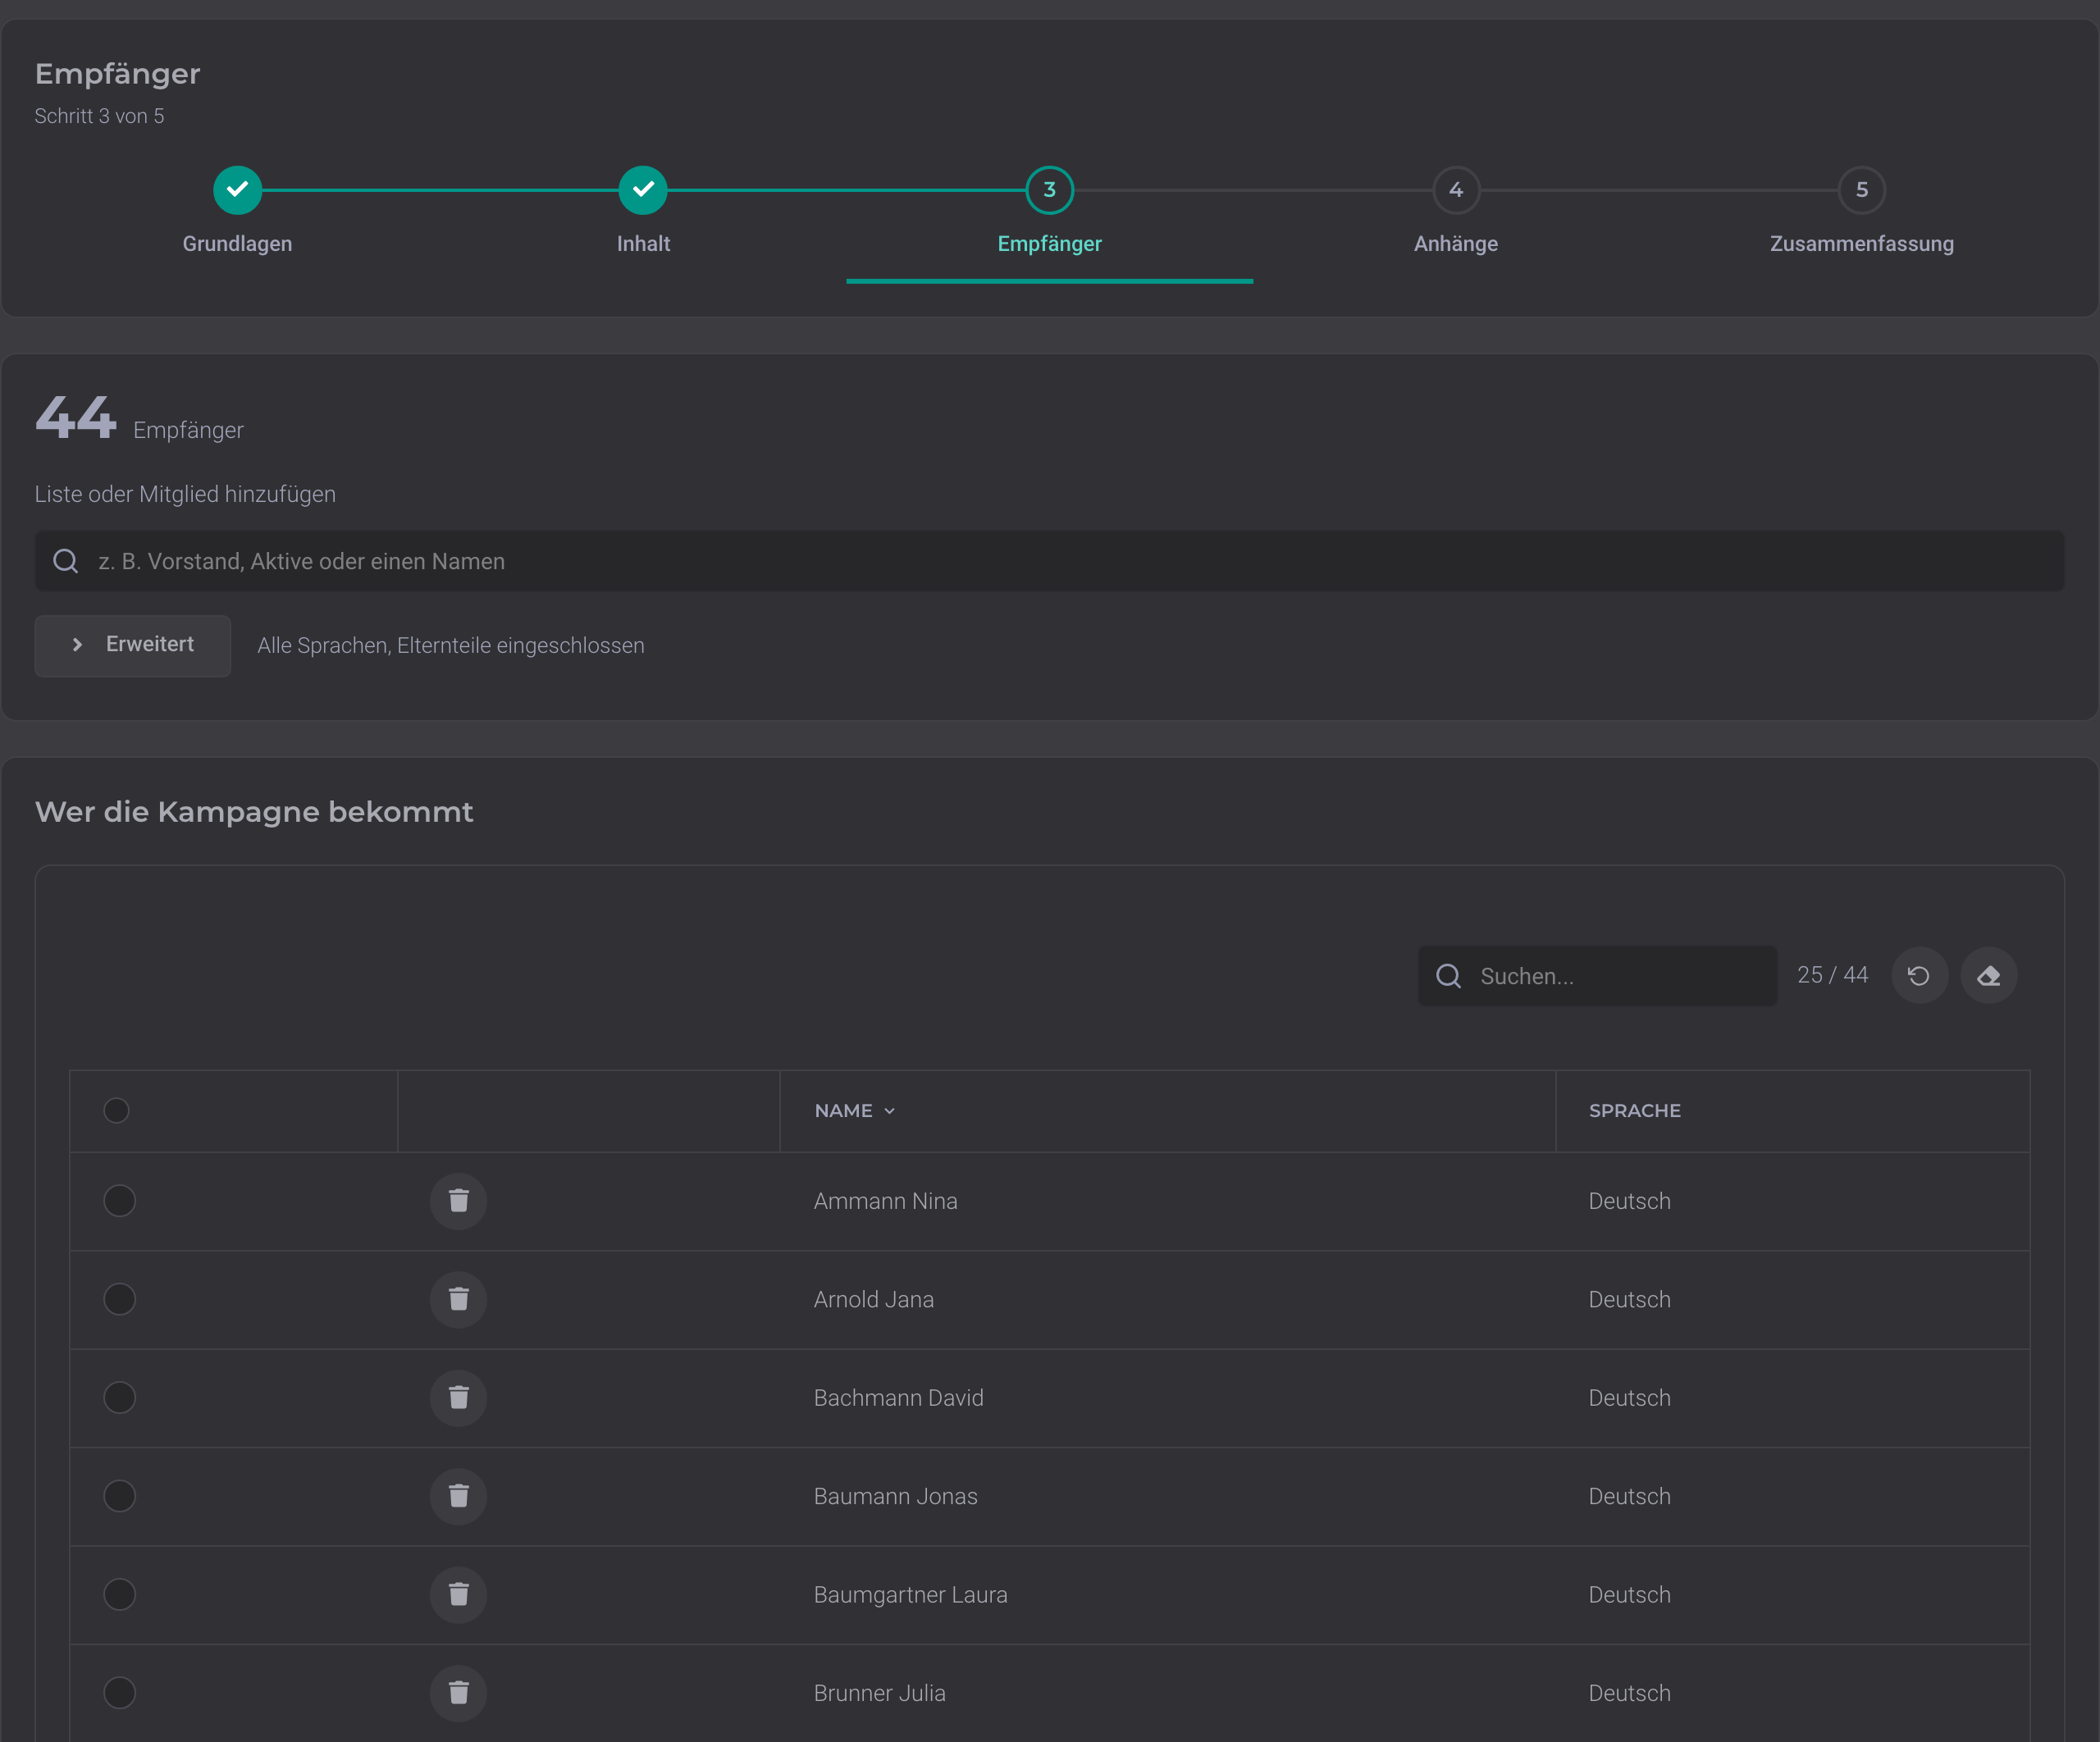2100x1742 pixels.
Task: Click the 25 / 44 counter text
Action: tap(1832, 975)
